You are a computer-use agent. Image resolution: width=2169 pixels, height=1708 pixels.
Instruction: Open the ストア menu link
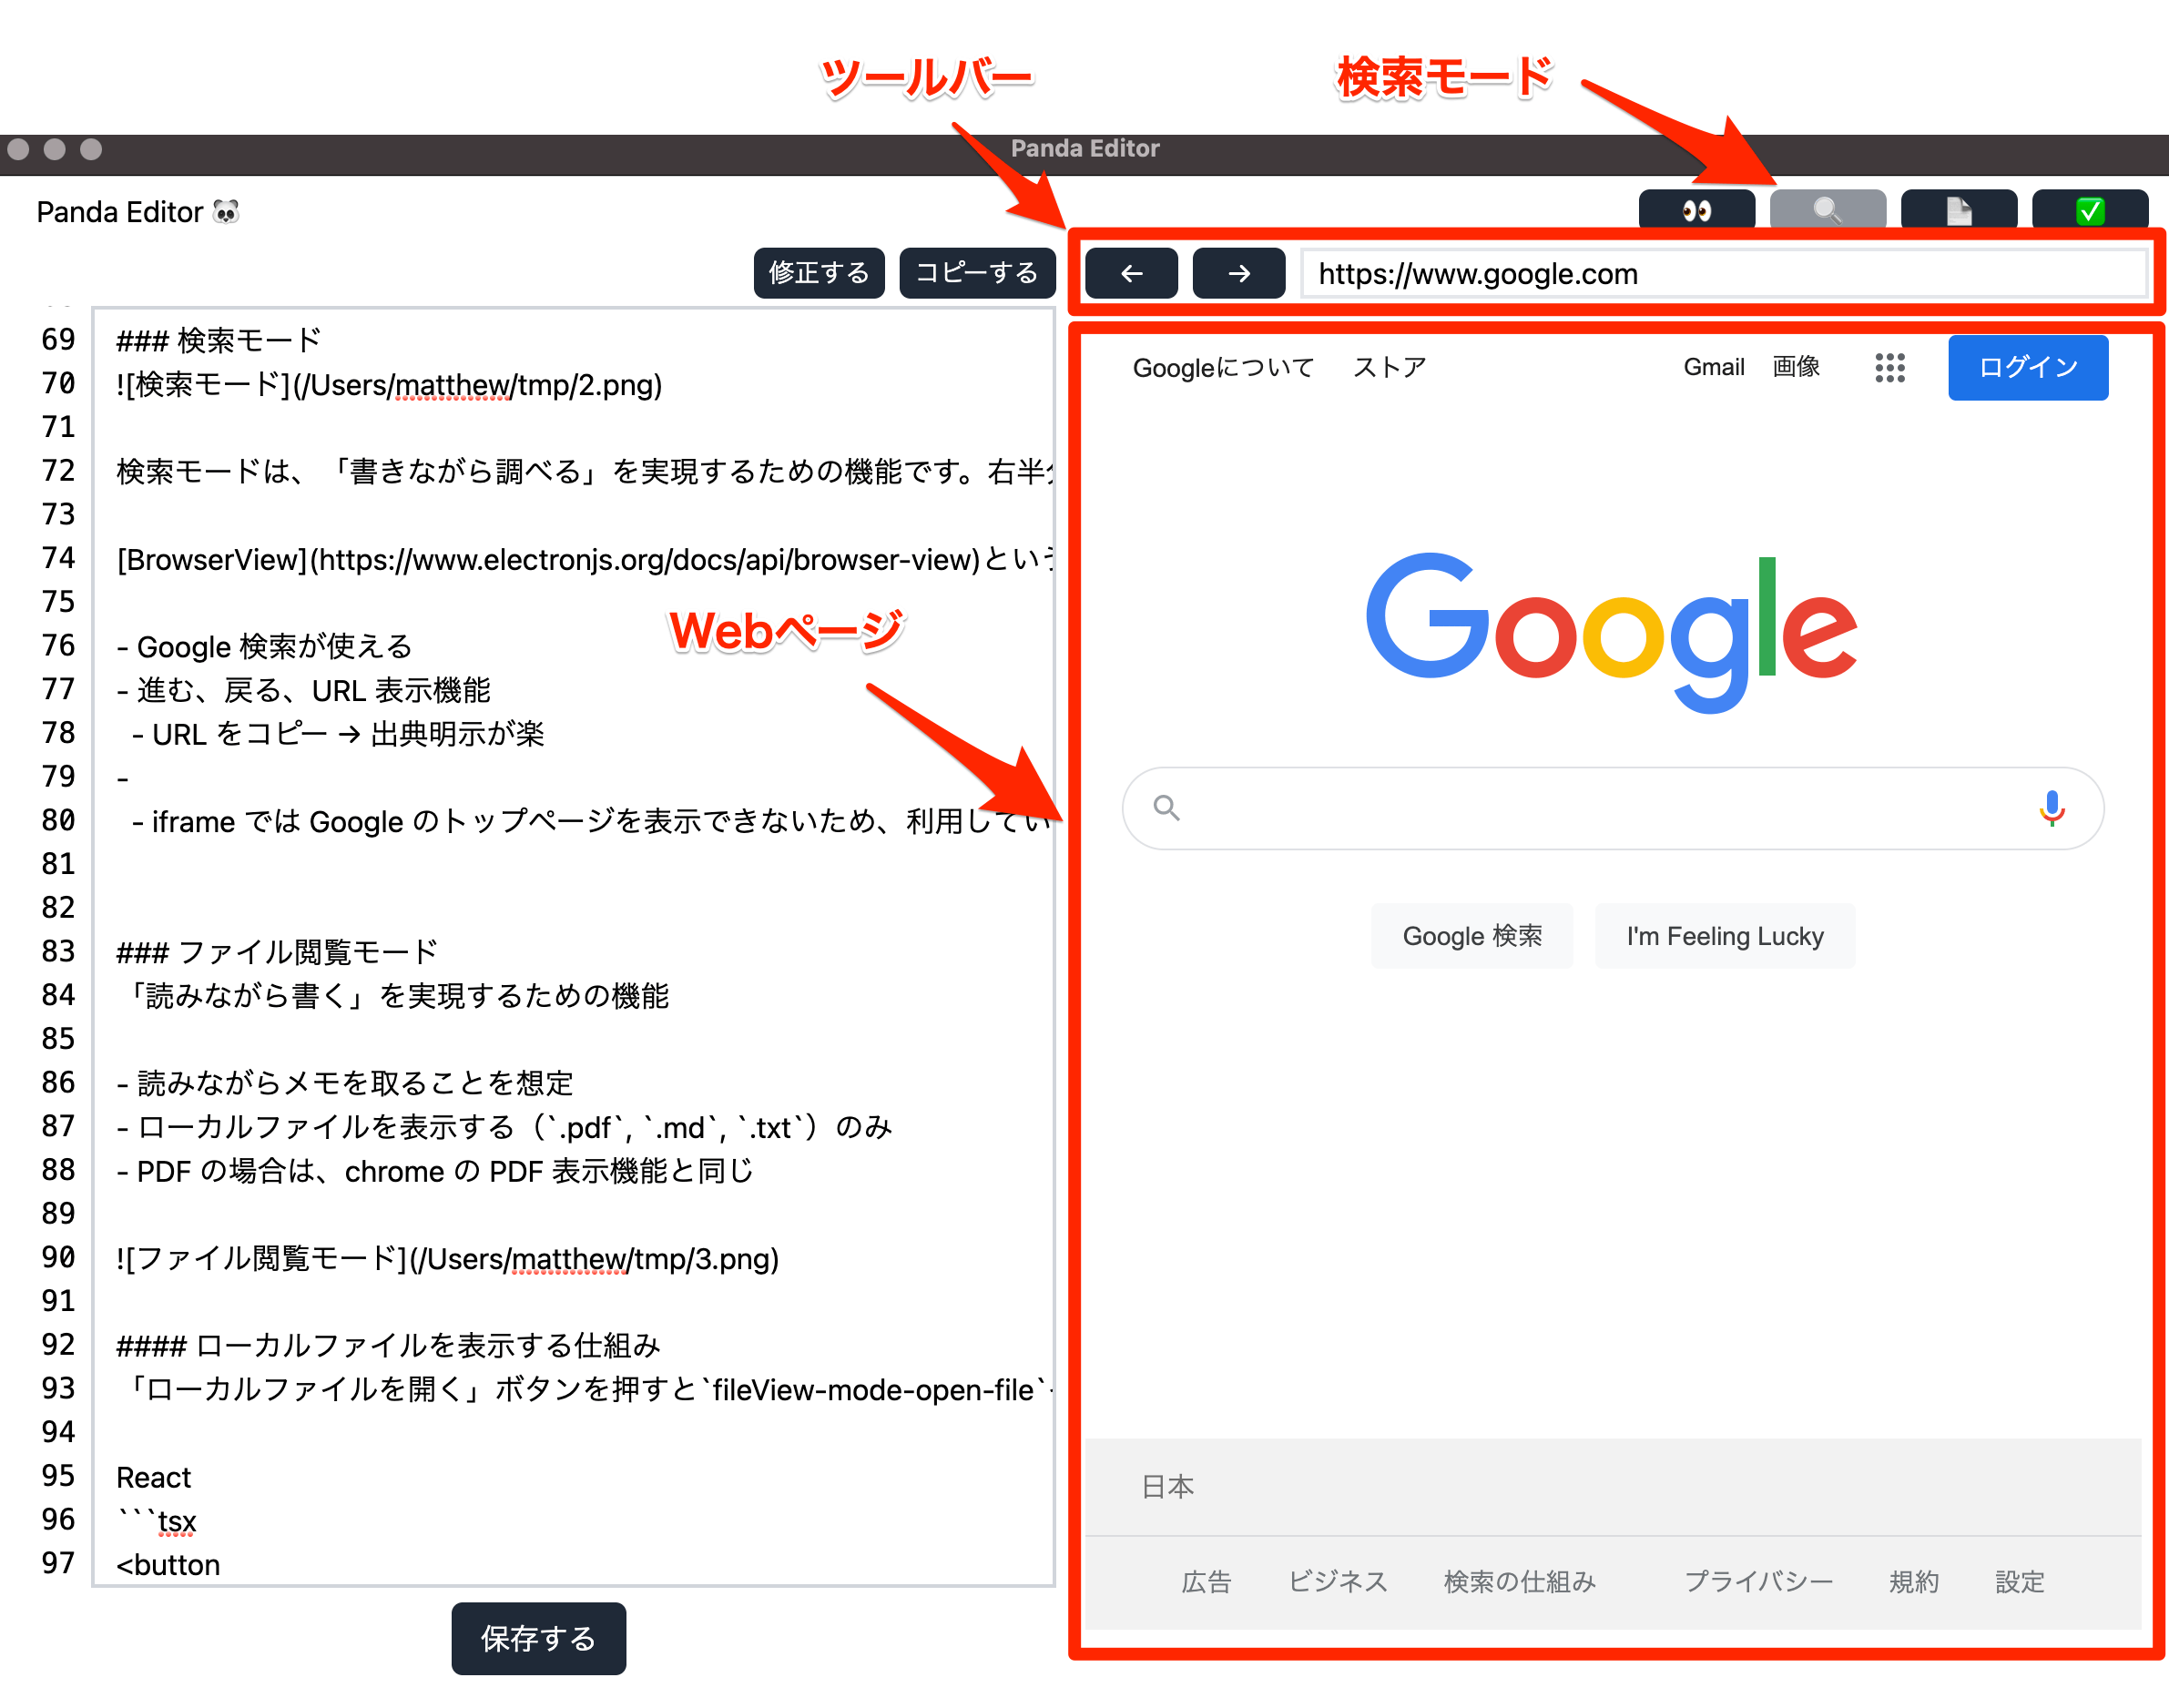click(1388, 367)
